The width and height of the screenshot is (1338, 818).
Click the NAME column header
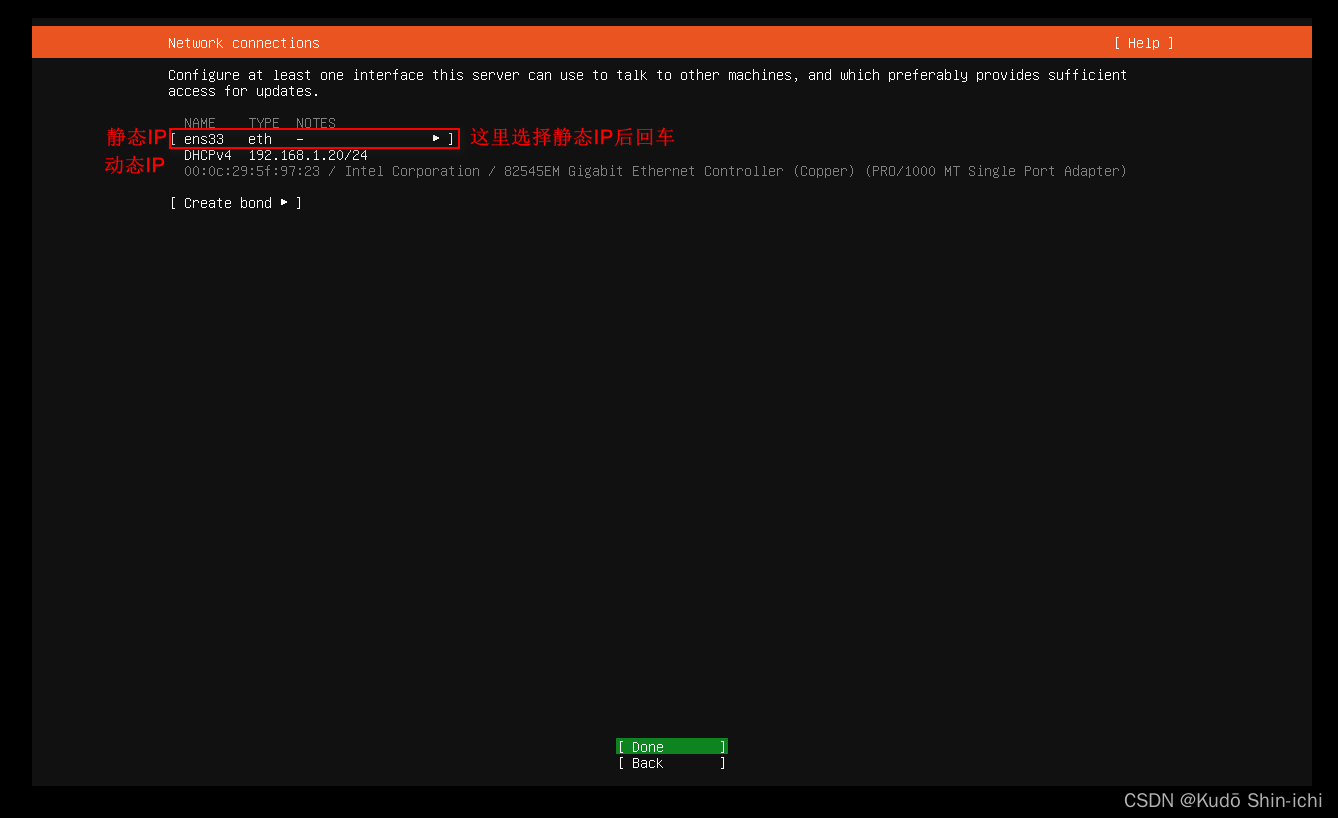(200, 123)
